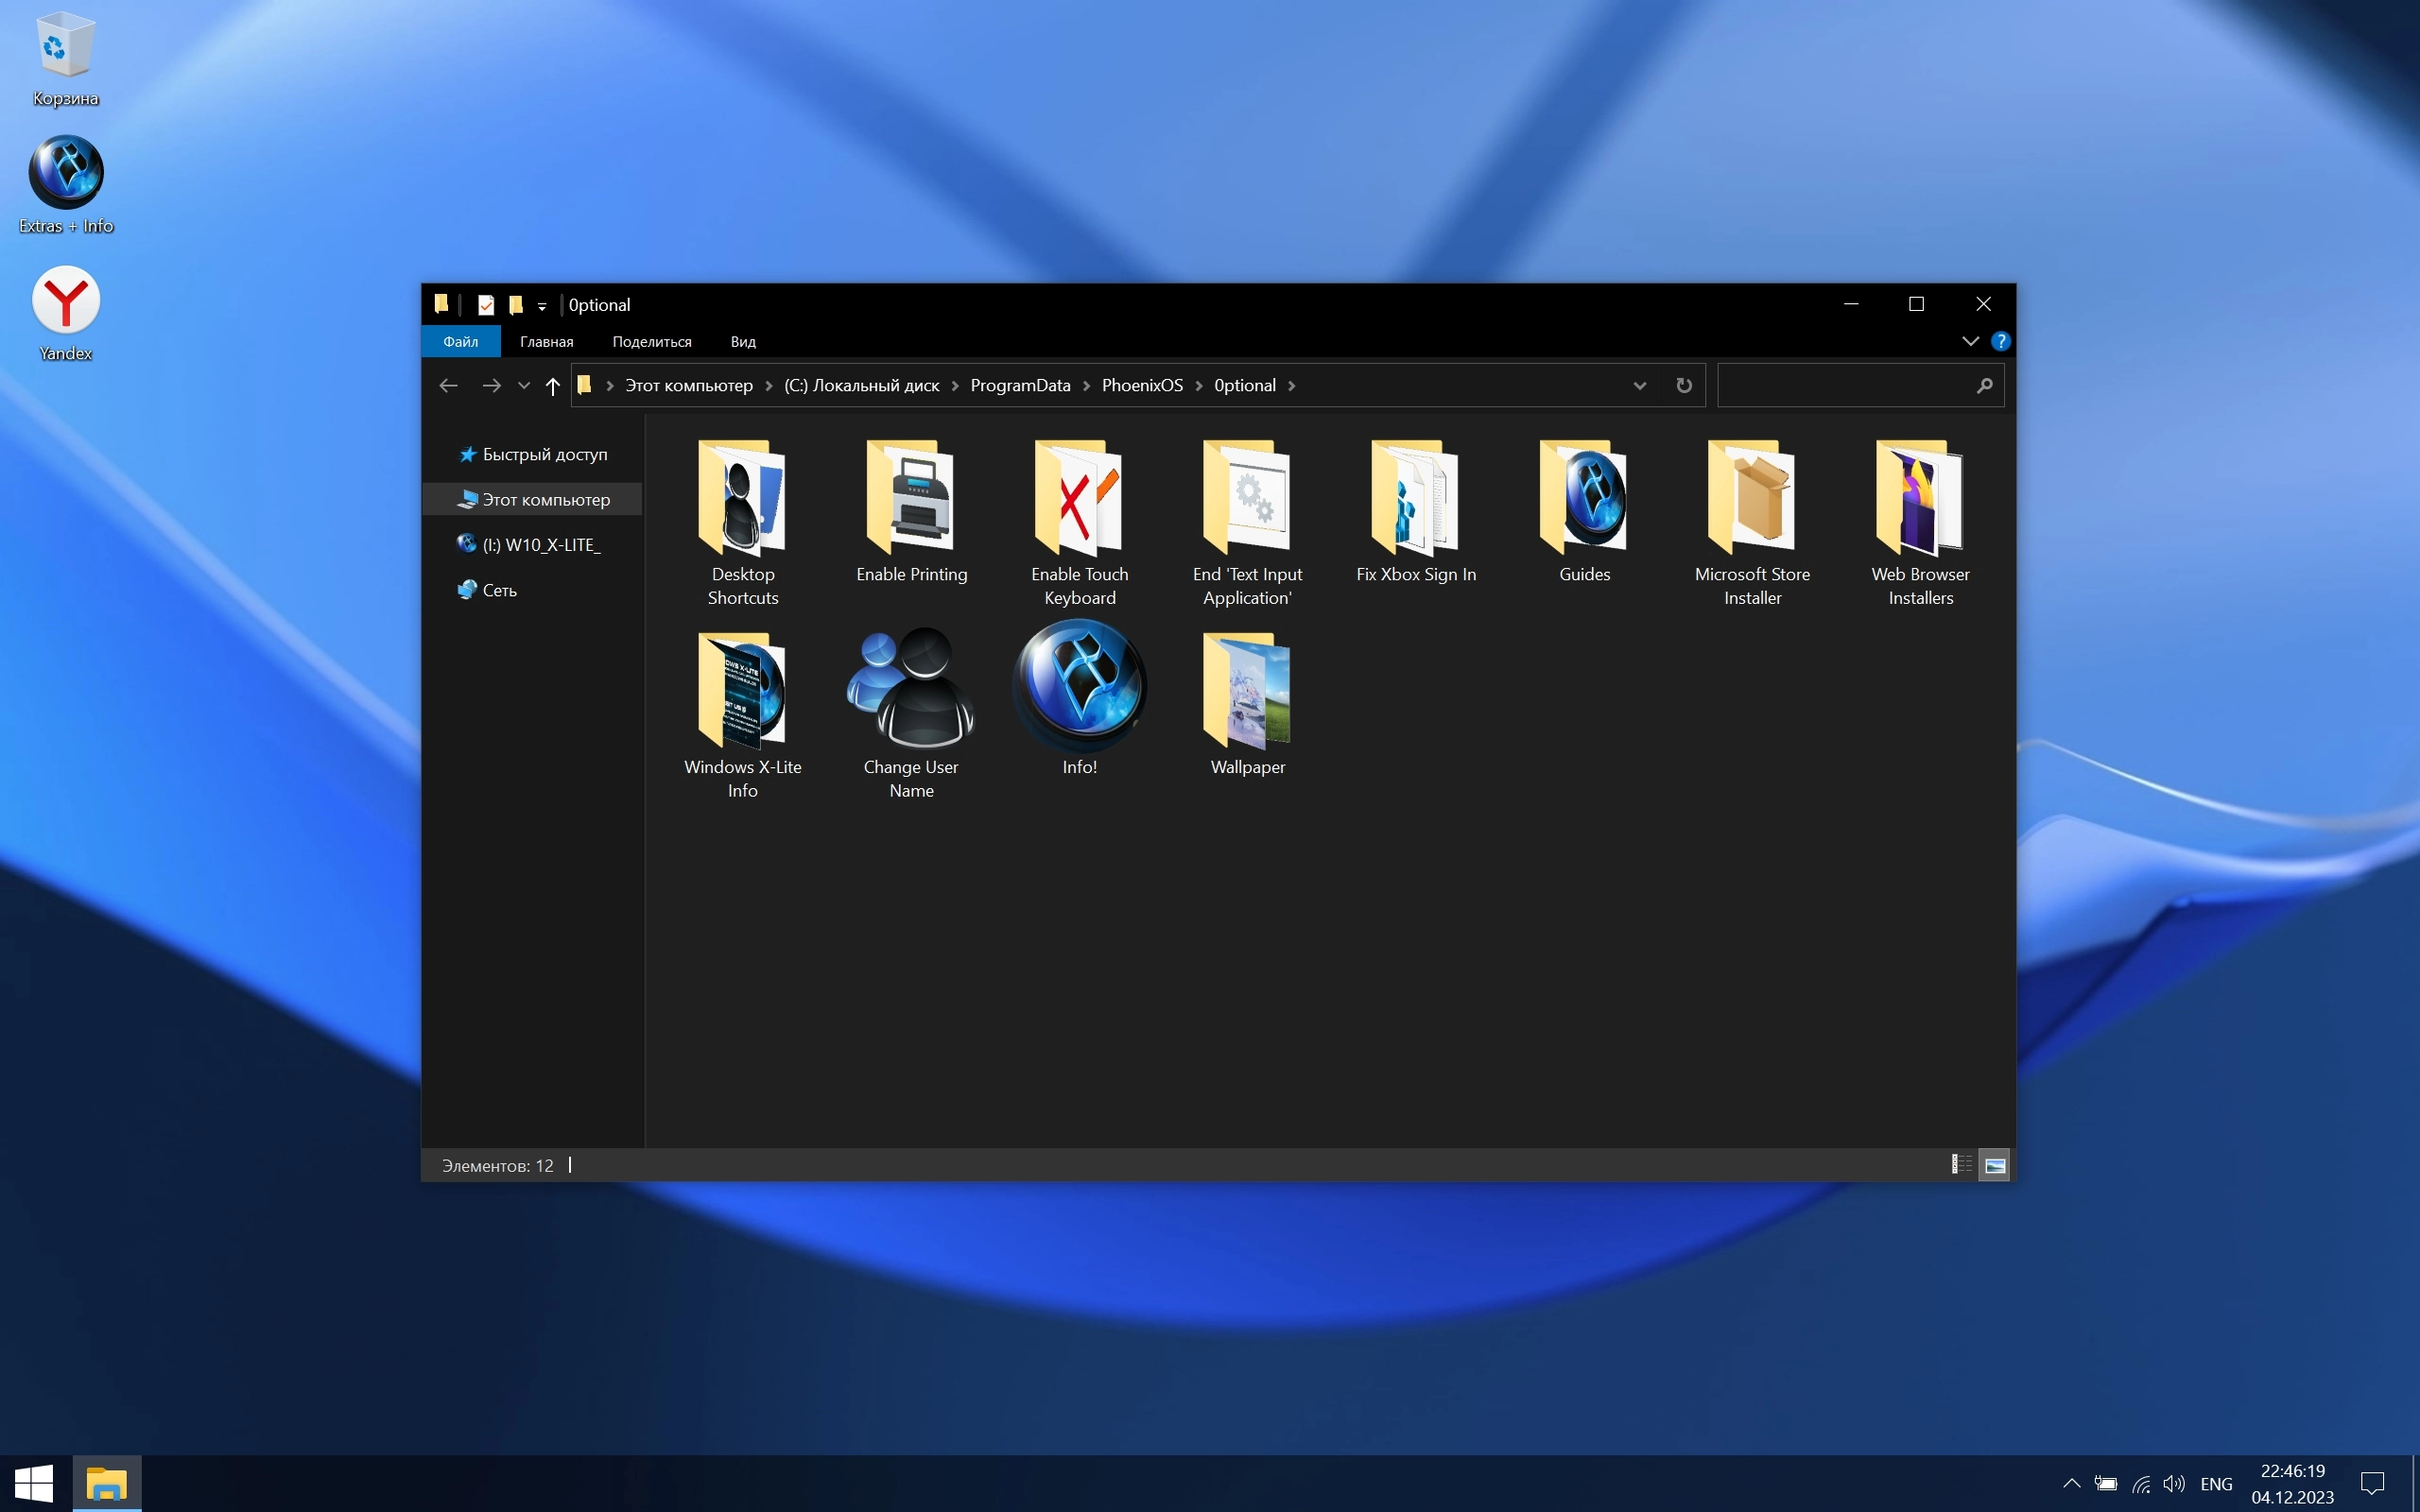This screenshot has height=1512, width=2420.
Task: Click the search input field
Action: (1846, 386)
